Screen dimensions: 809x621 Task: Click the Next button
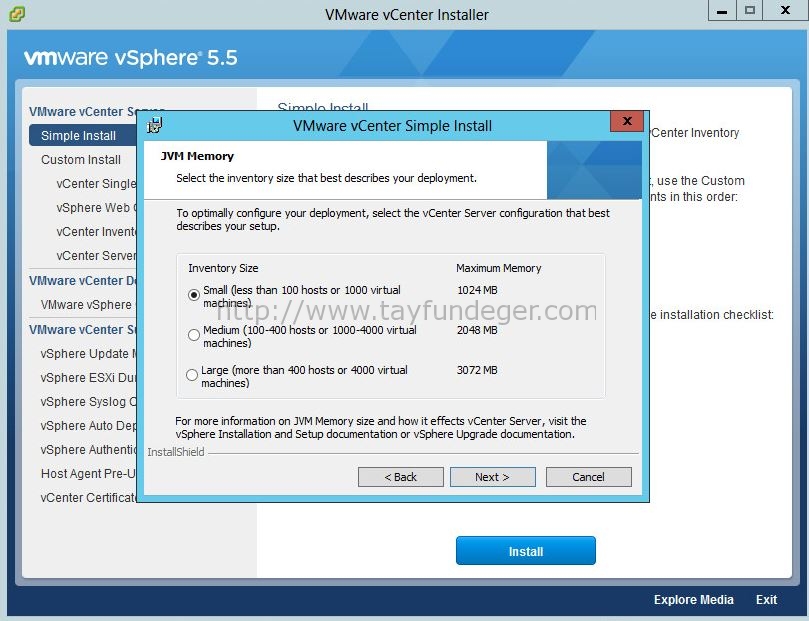493,477
